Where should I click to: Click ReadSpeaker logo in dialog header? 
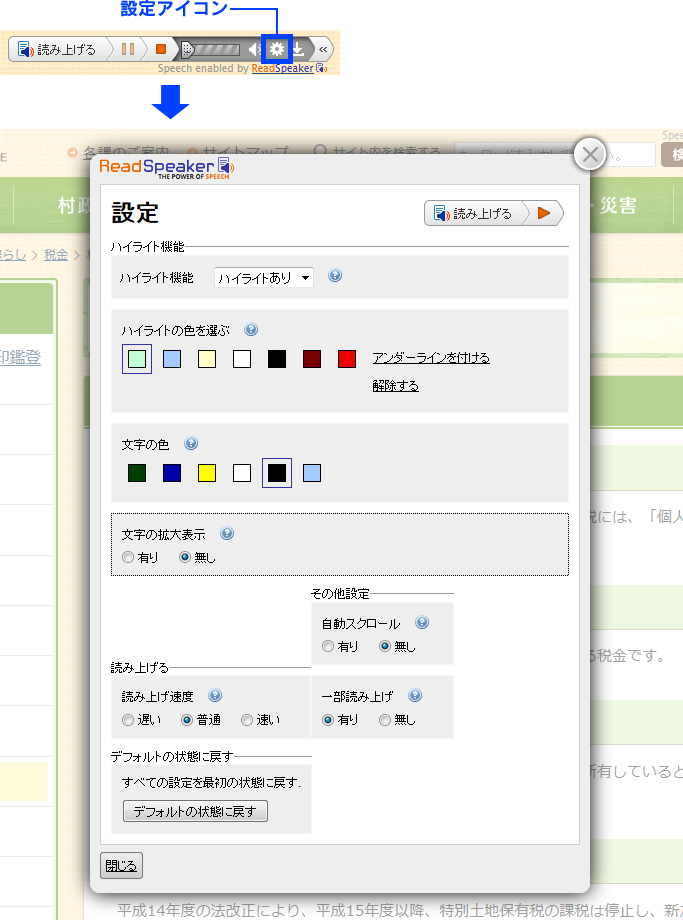[x=167, y=168]
